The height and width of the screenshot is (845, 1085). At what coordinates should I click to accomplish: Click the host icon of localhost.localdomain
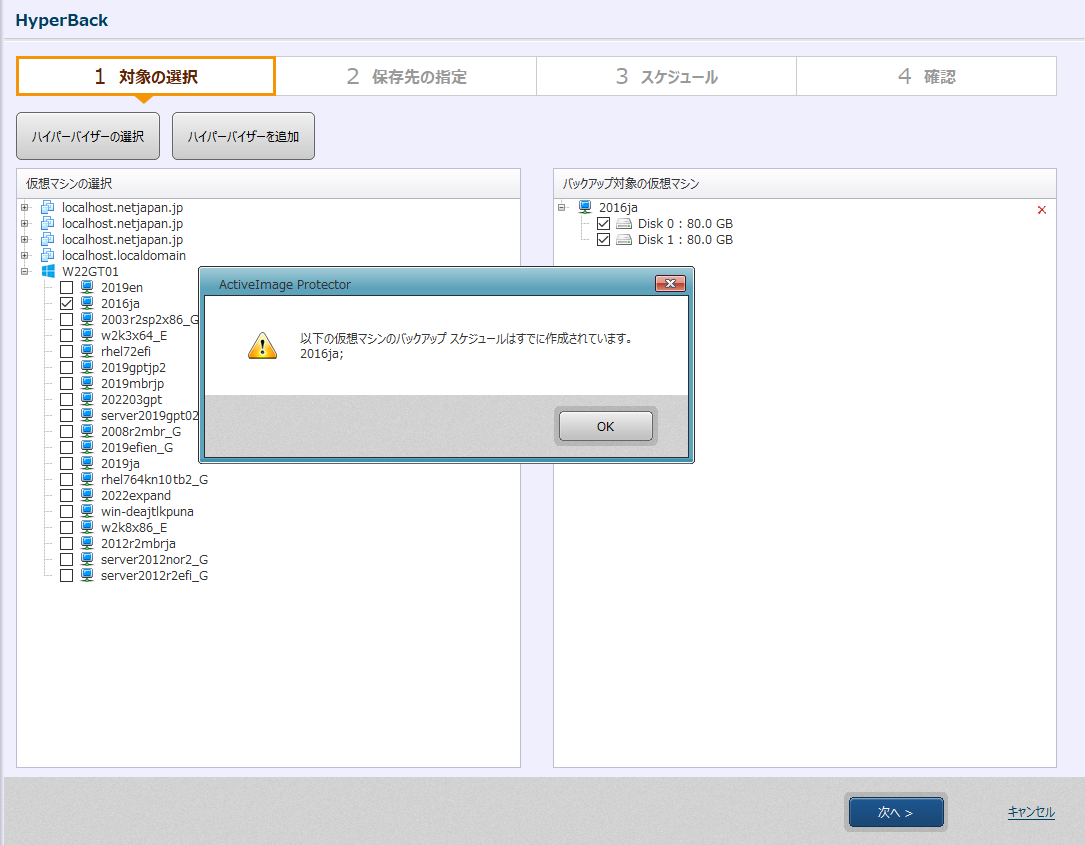[48, 255]
